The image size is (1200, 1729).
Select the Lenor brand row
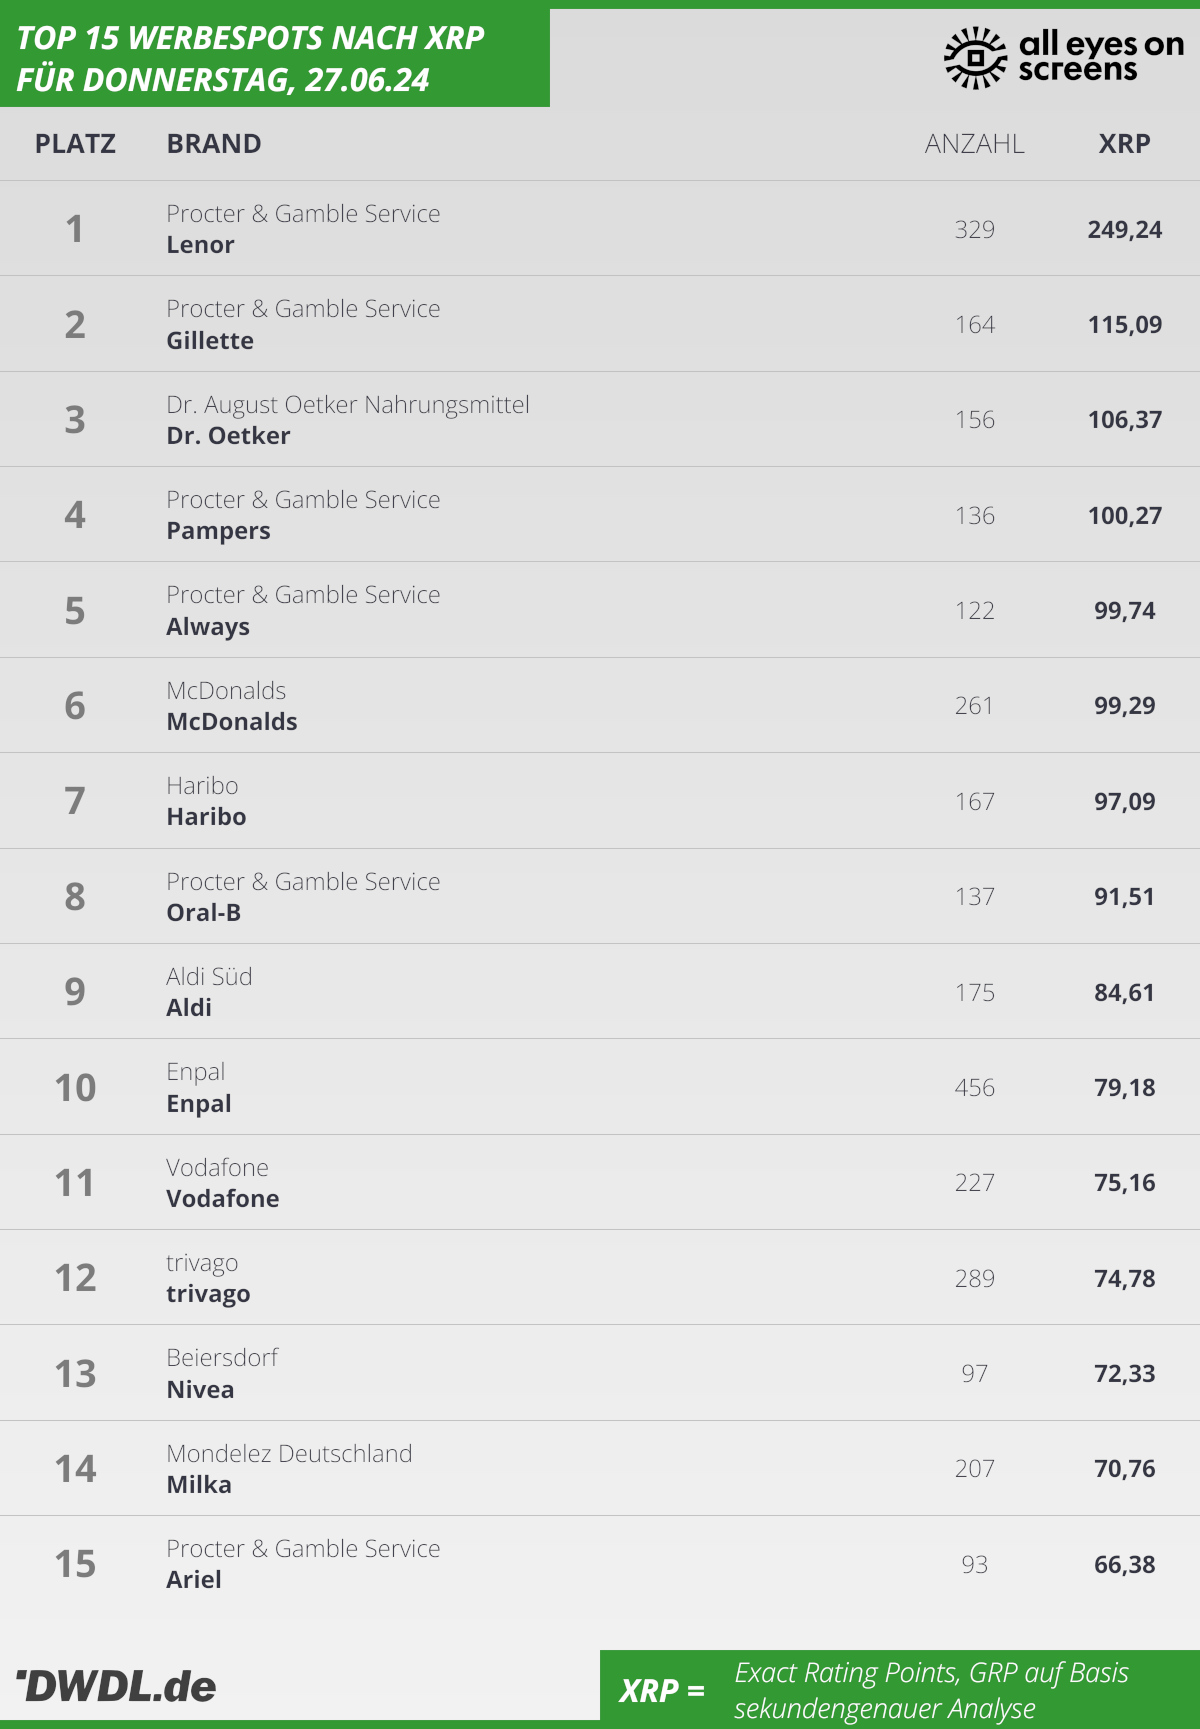[600, 228]
